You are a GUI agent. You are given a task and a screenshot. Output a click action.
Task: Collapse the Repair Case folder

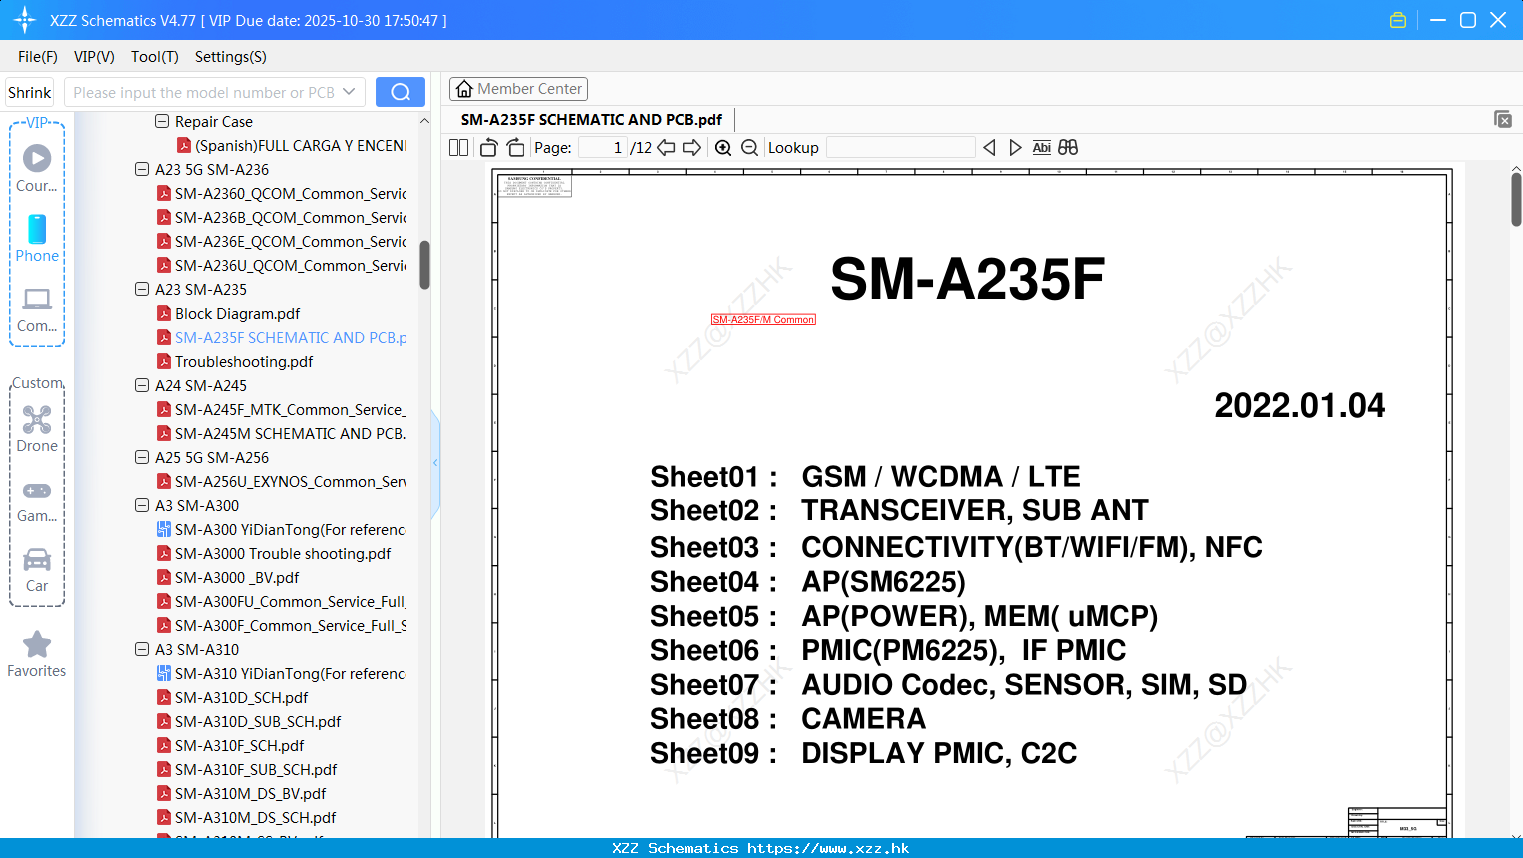[x=162, y=121]
